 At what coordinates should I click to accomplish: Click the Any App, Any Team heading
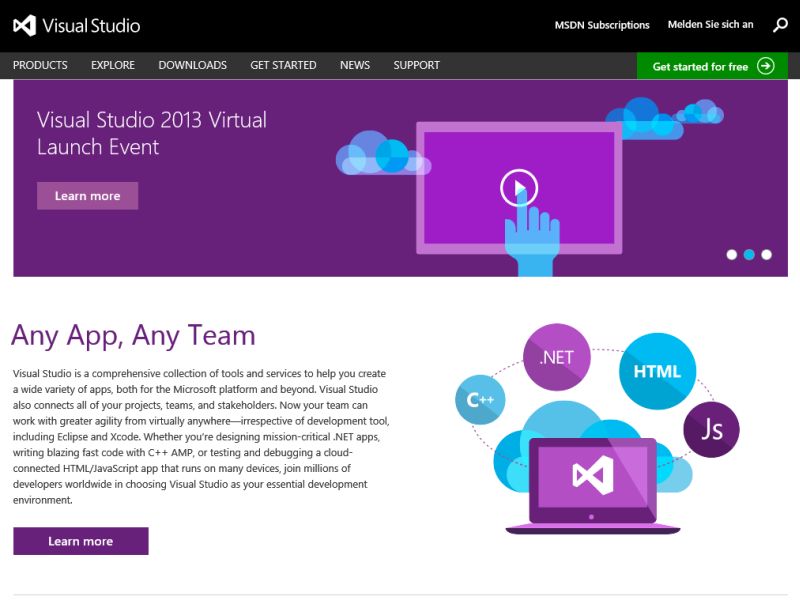(133, 336)
